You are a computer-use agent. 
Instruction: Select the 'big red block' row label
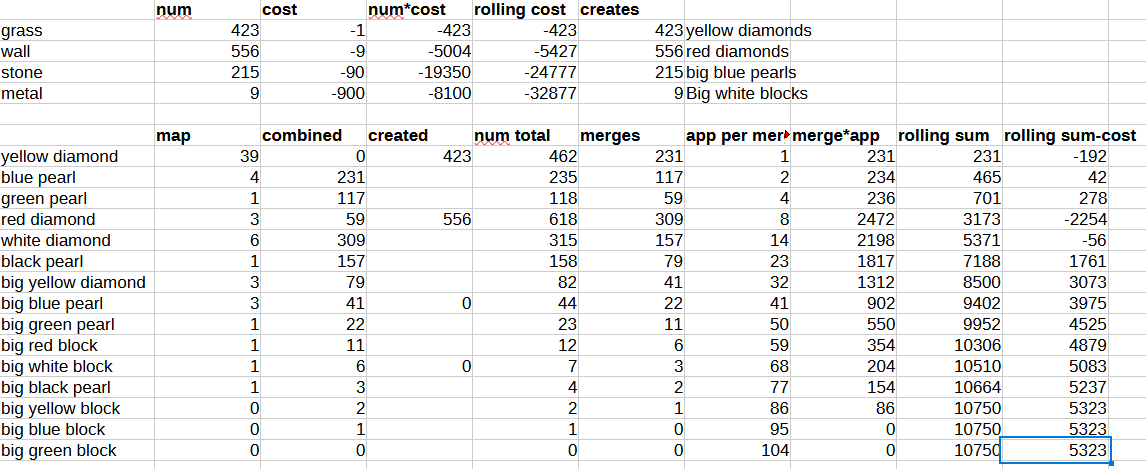tap(77, 345)
